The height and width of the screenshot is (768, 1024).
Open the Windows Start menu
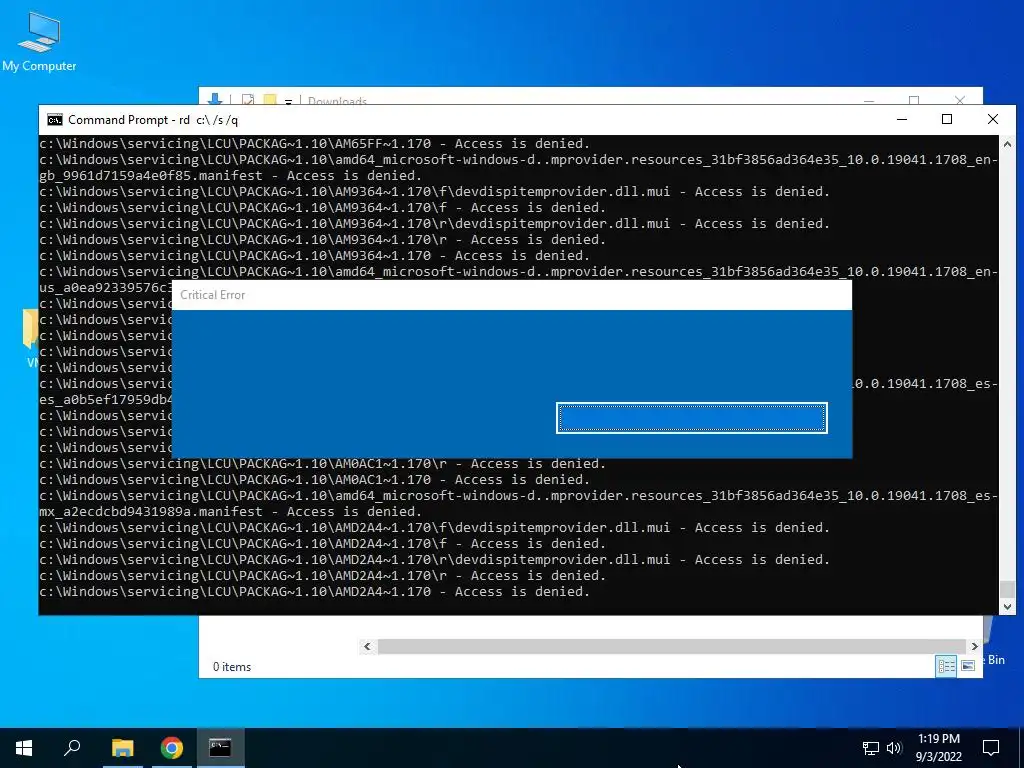click(24, 747)
